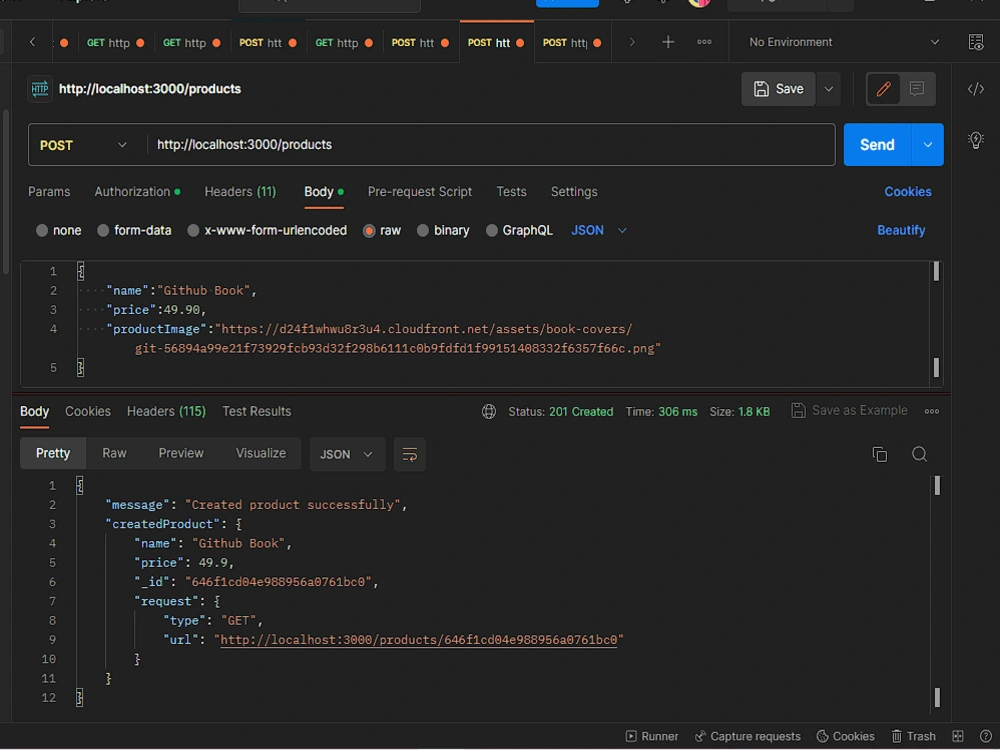The image size is (1000, 750).
Task: Switch to response Cookies tab
Action: (x=88, y=411)
